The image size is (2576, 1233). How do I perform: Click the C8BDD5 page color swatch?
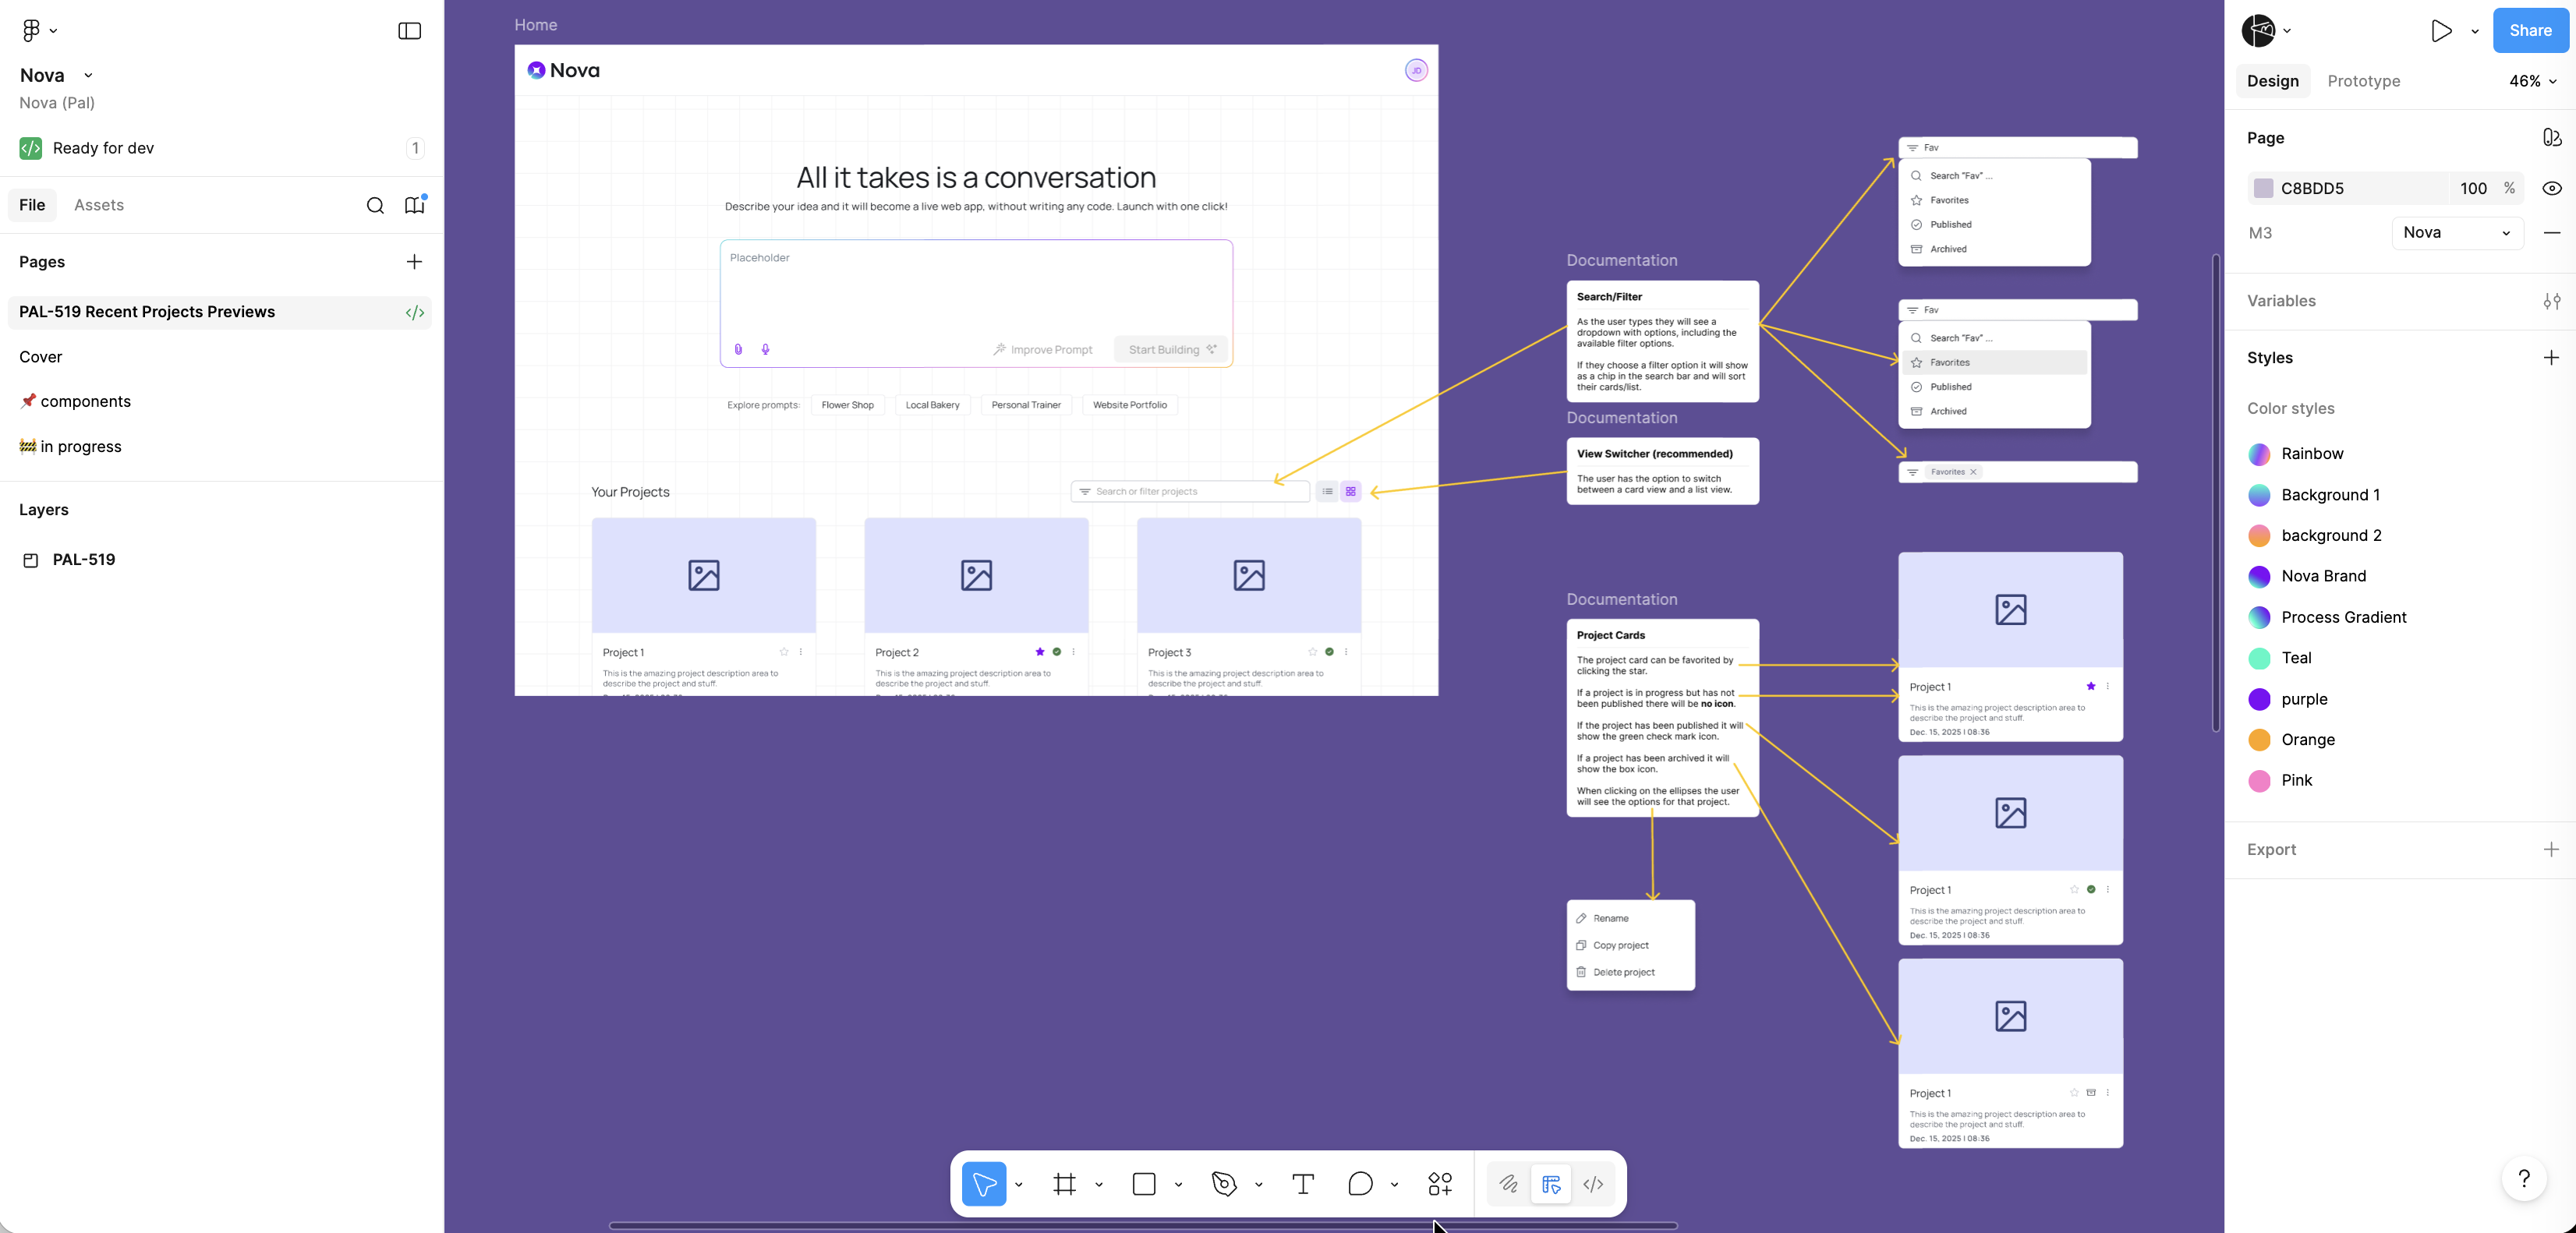point(2264,188)
